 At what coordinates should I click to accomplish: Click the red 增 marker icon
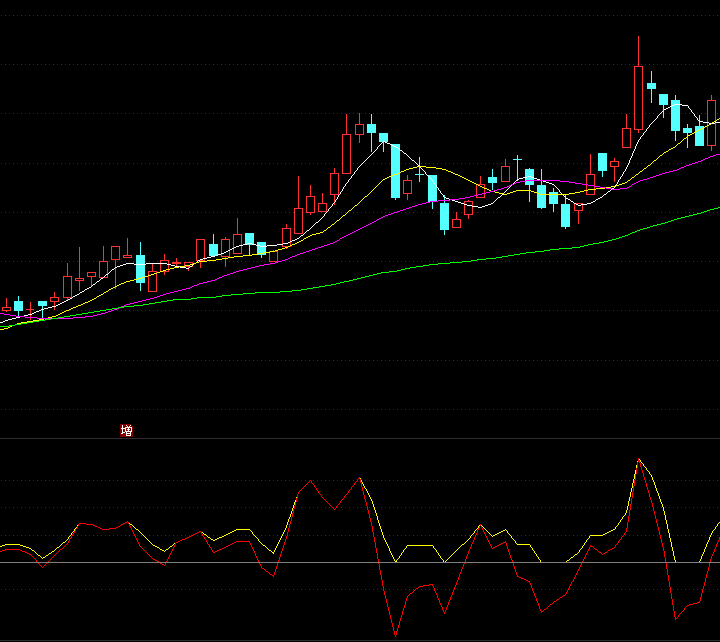[x=126, y=430]
